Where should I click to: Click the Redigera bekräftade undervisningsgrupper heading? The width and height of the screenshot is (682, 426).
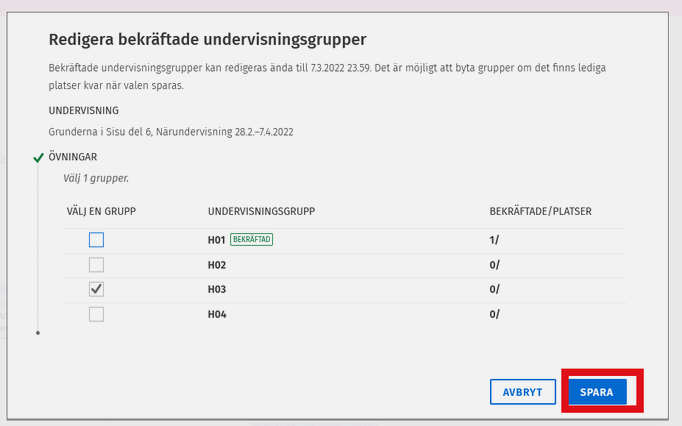click(x=207, y=40)
